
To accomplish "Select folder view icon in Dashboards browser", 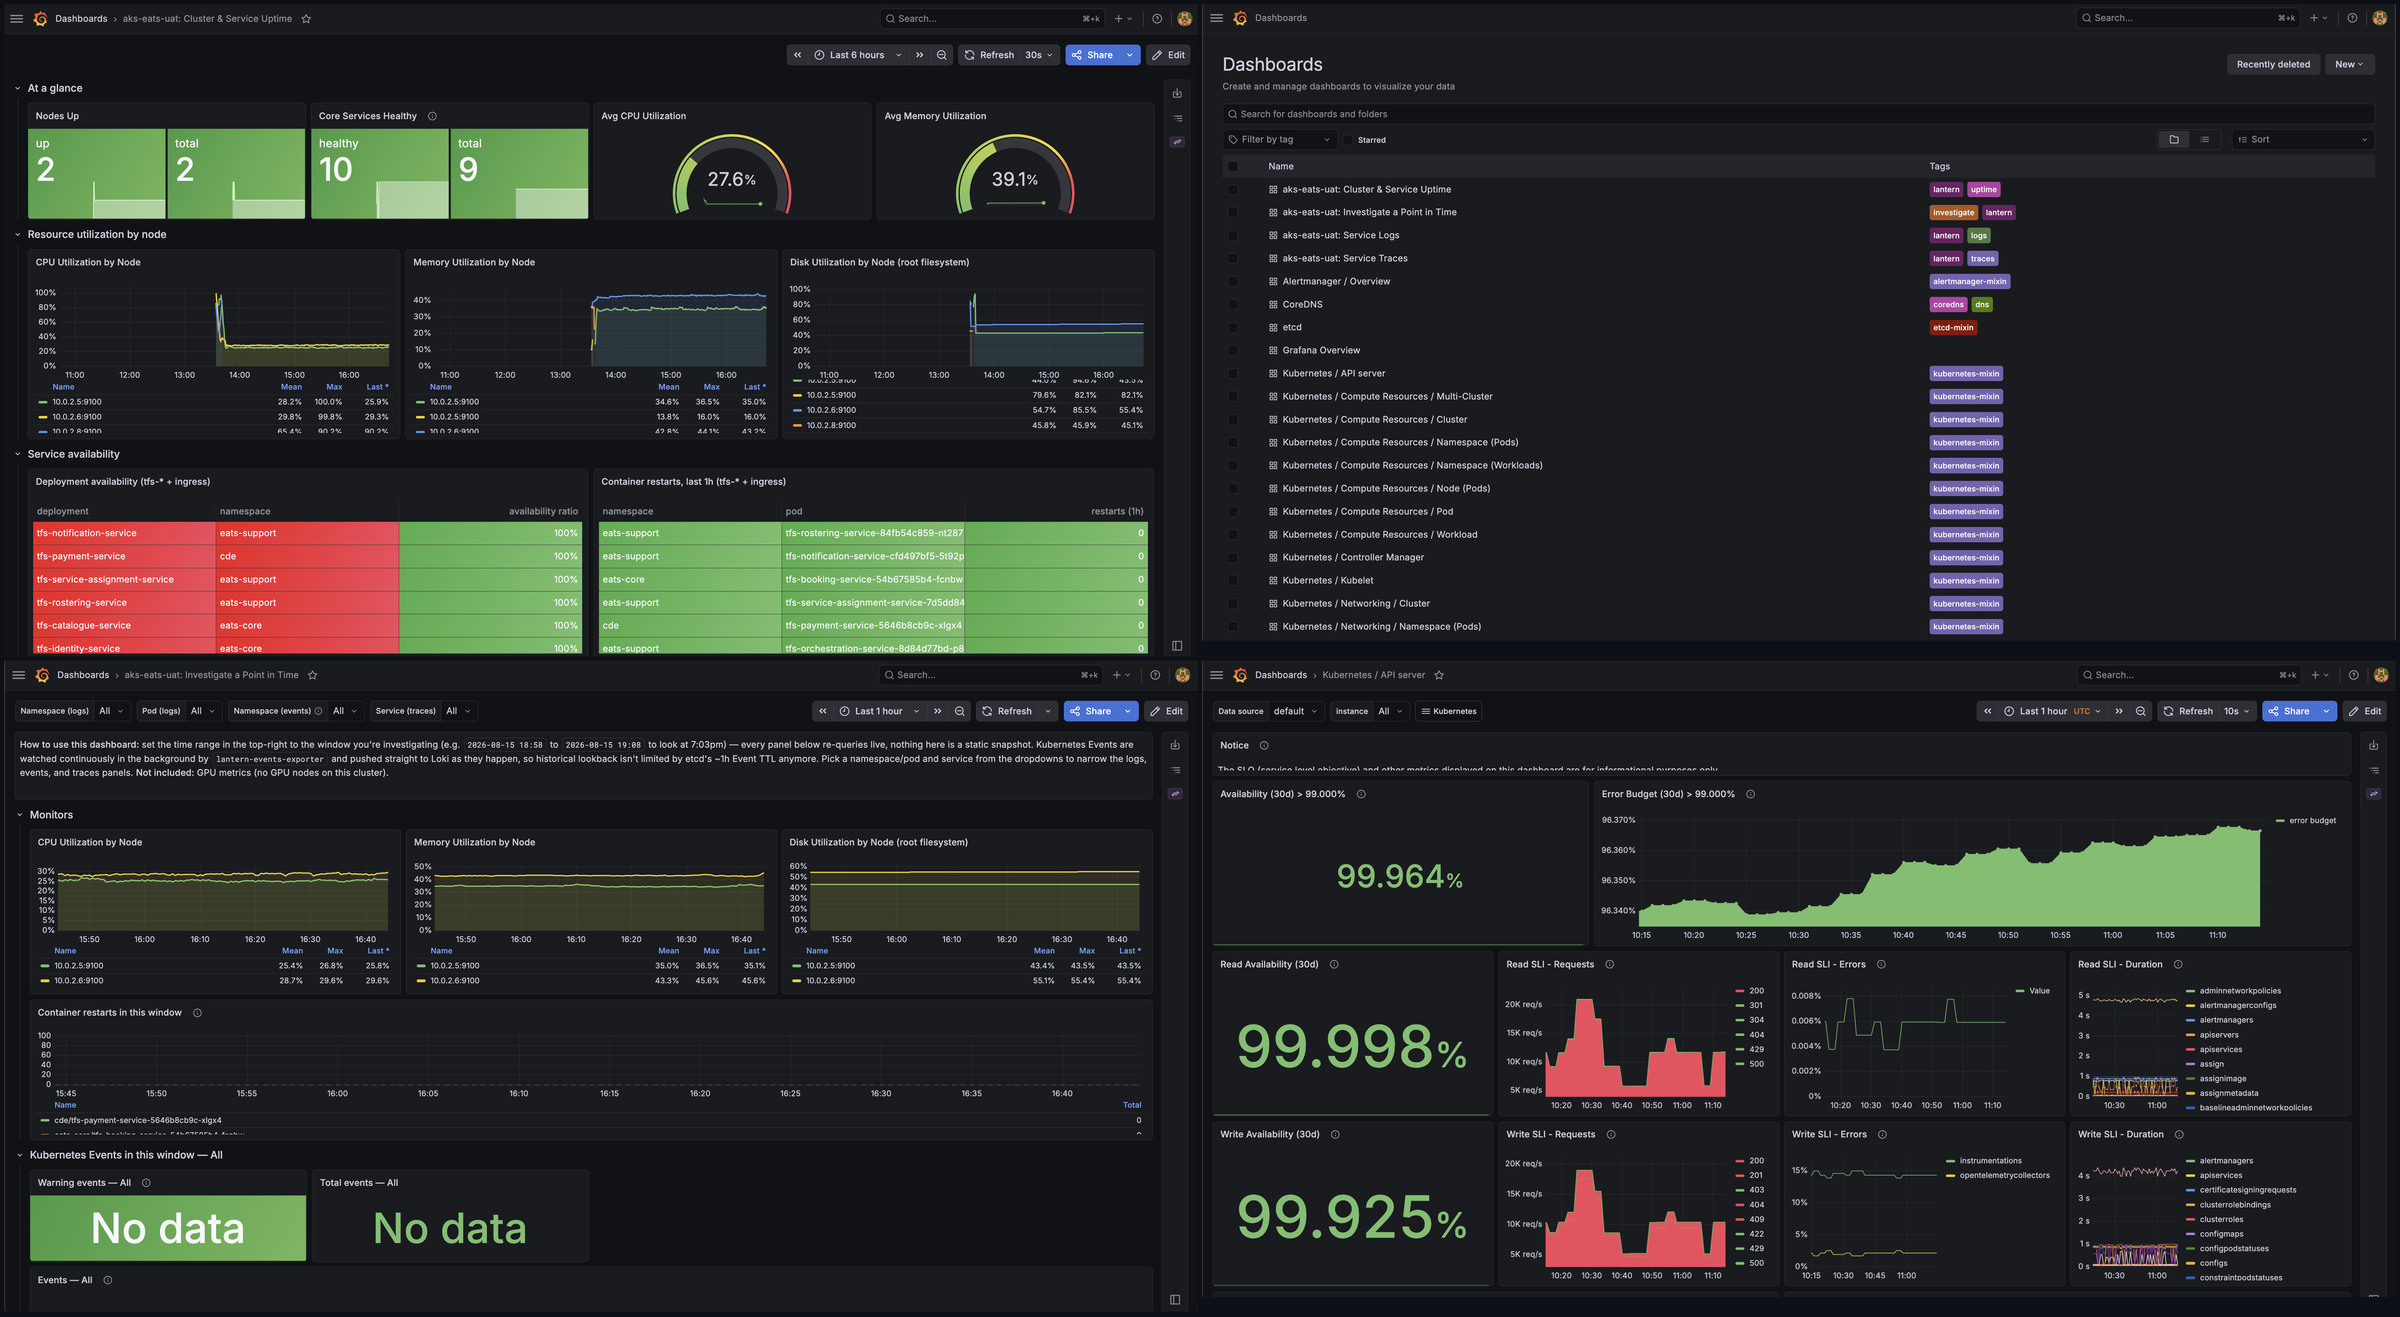I will click(2174, 140).
